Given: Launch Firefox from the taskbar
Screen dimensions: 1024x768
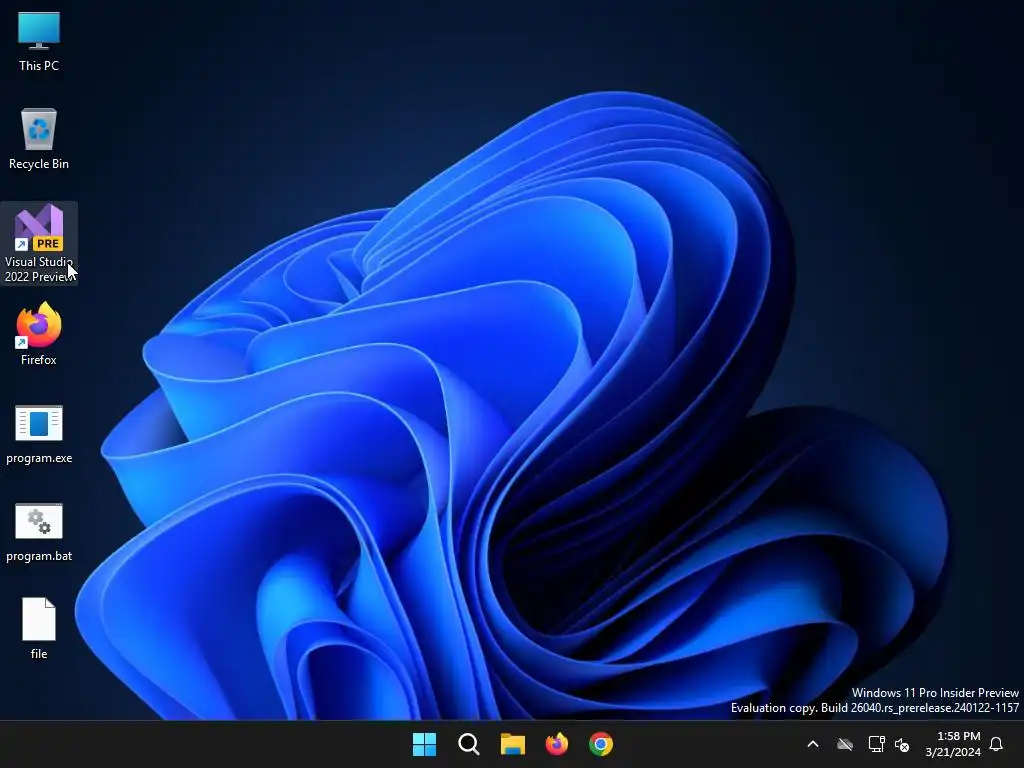Looking at the screenshot, I should (556, 744).
